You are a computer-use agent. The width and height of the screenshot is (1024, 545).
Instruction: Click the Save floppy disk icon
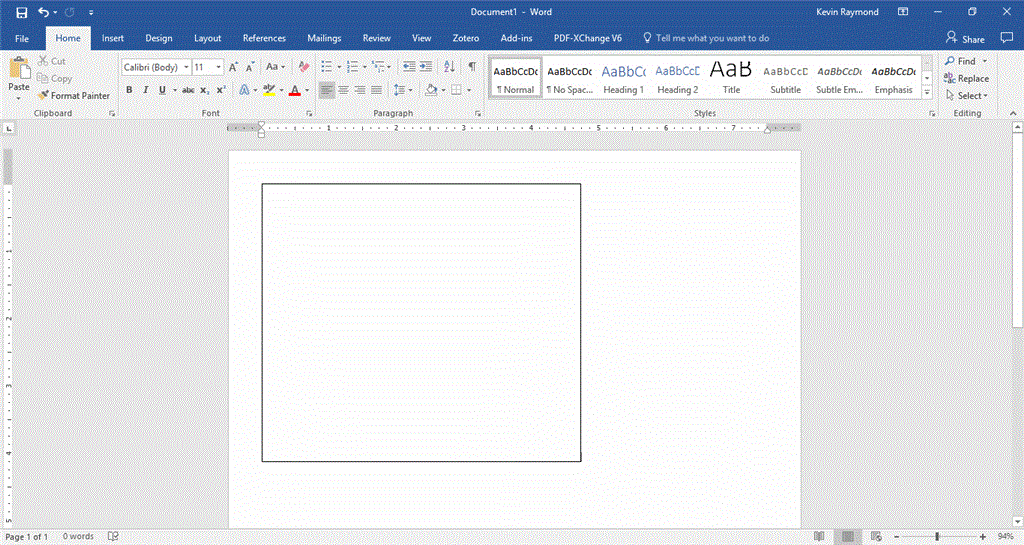(x=22, y=12)
